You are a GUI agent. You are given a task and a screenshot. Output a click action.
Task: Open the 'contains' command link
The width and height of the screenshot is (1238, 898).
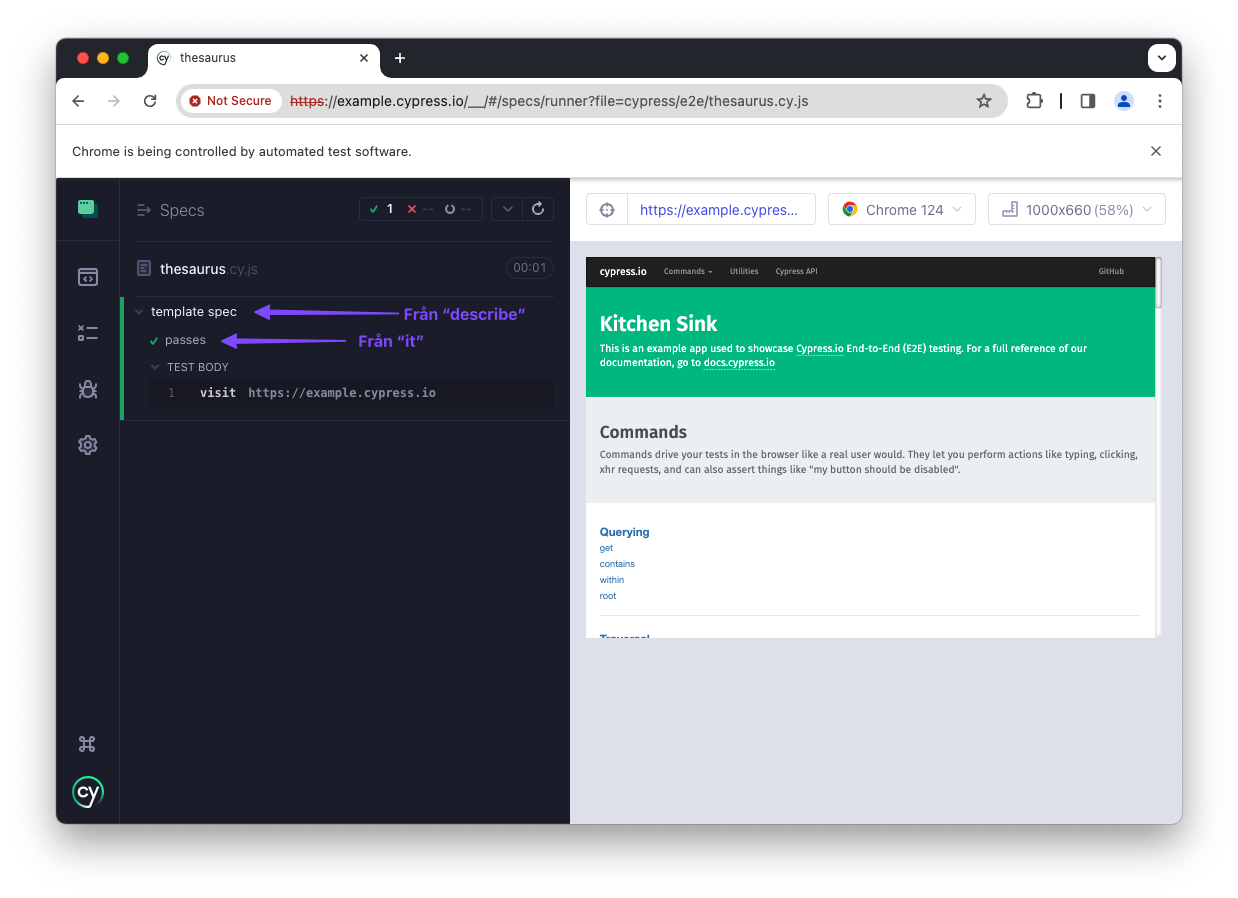point(617,564)
